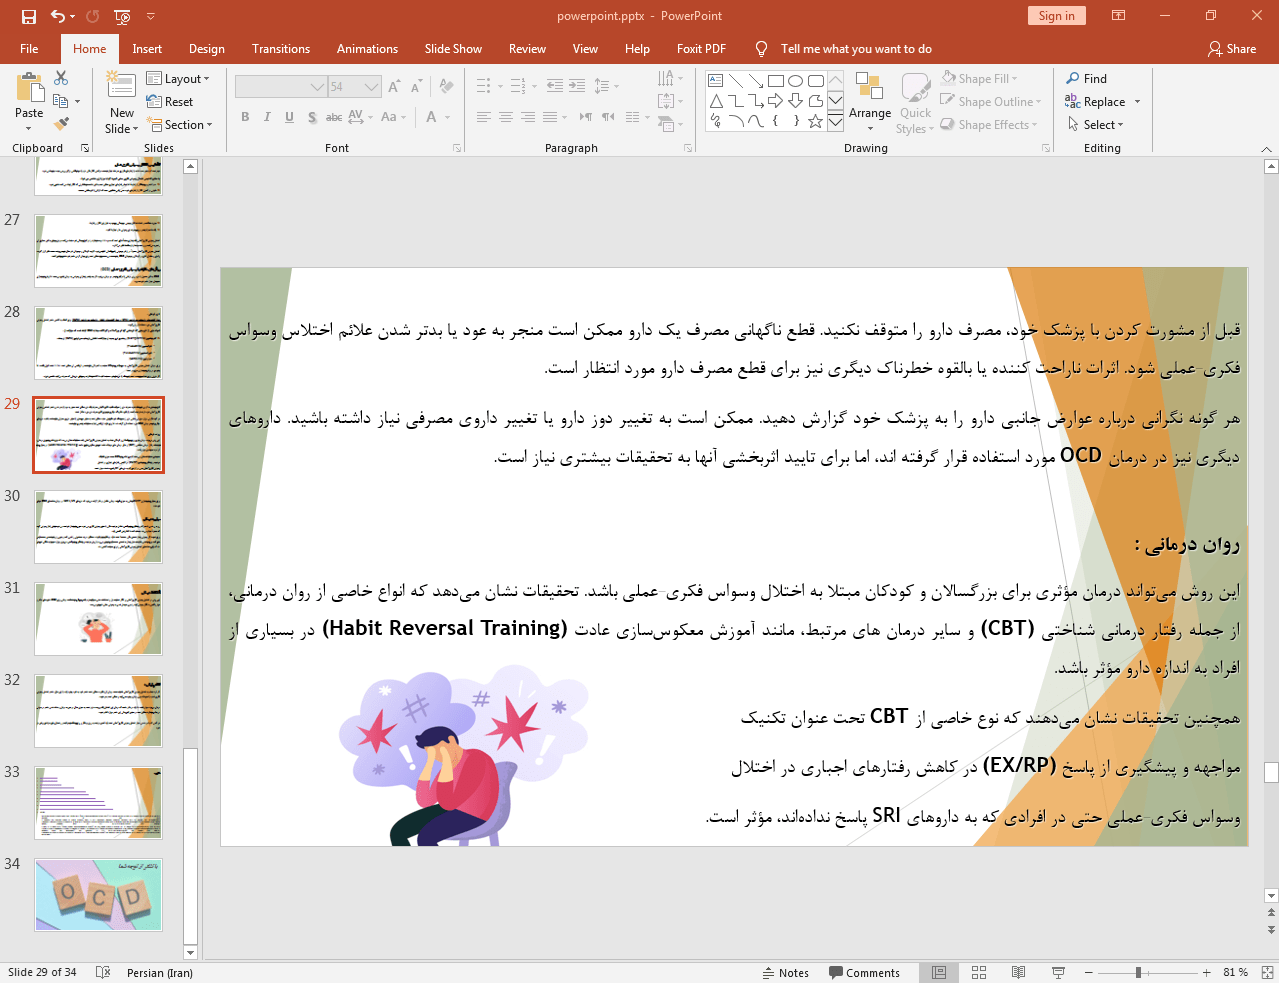Viewport: 1279px width, 983px height.
Task: Center the paragraph text
Action: 506,117
